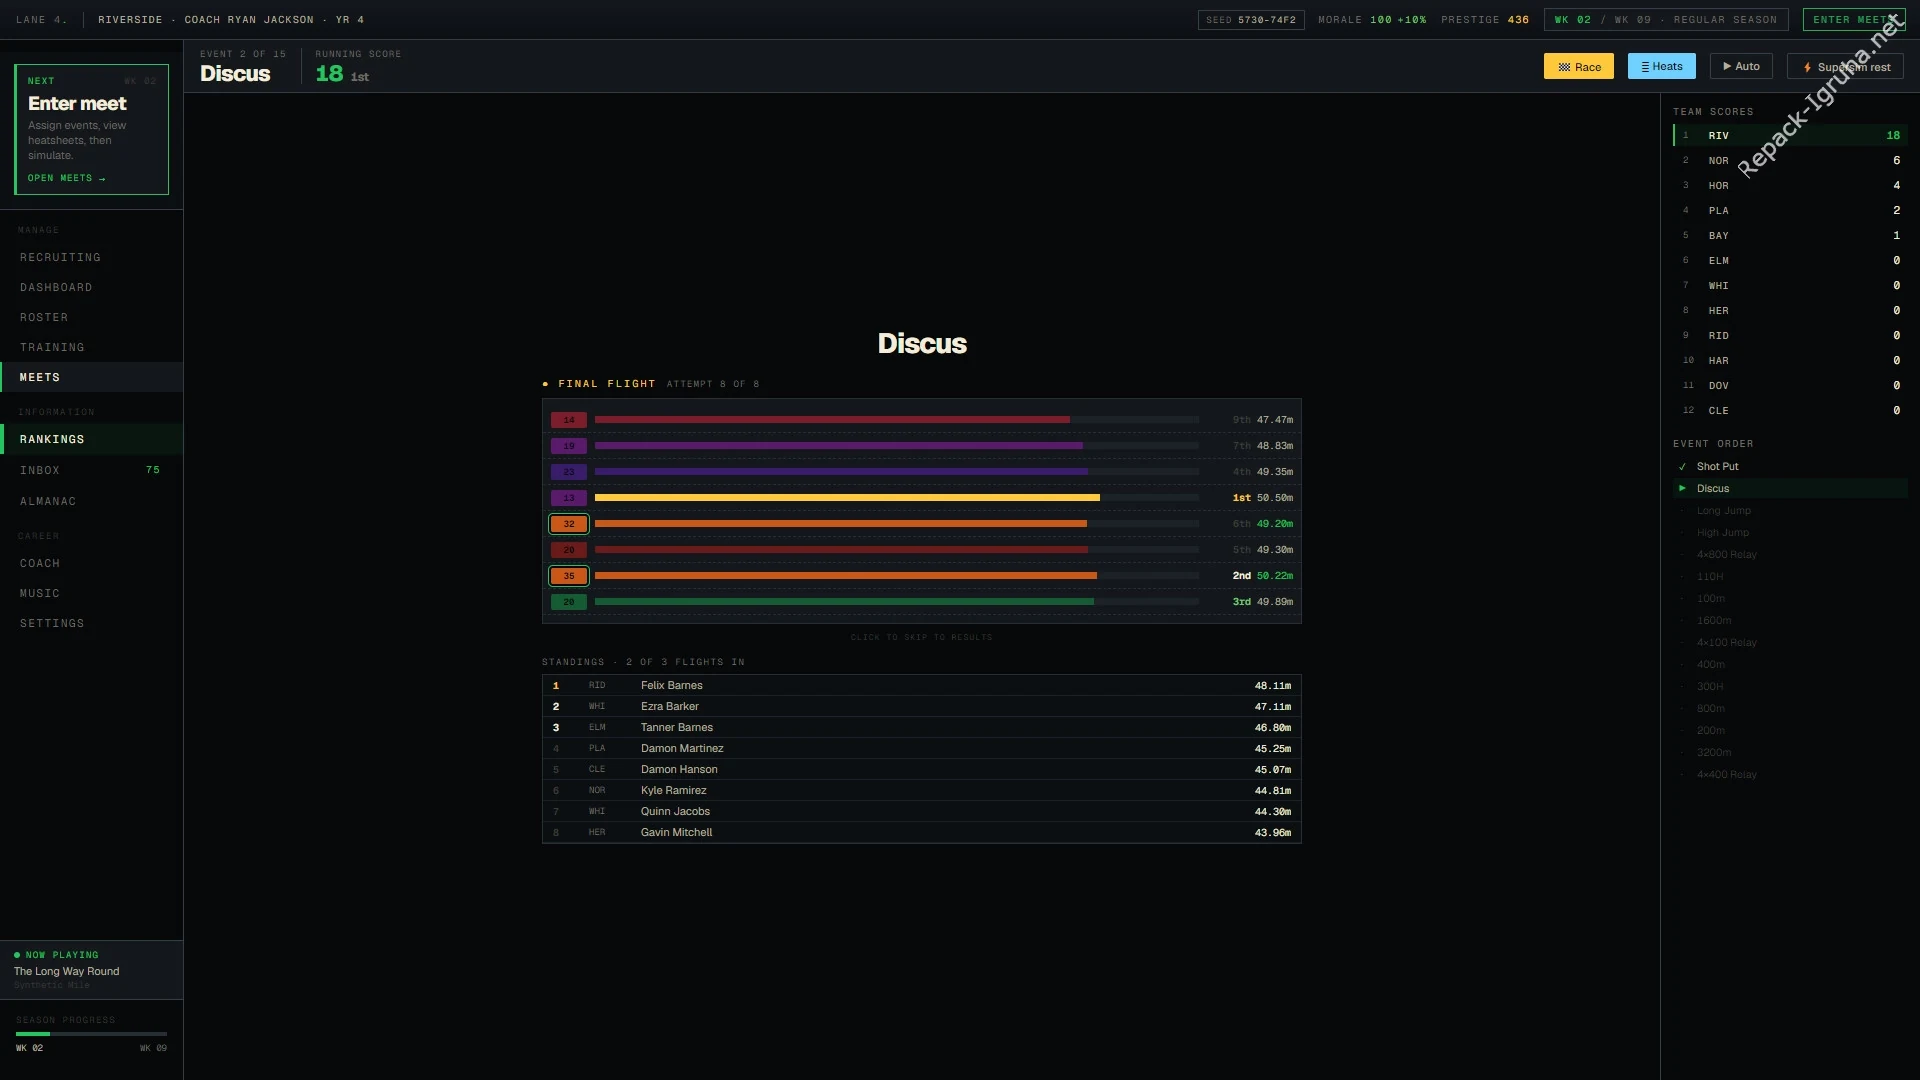This screenshot has height=1080, width=1920.
Task: Select green athlete badge 20 in the 3rd place row
Action: click(569, 602)
